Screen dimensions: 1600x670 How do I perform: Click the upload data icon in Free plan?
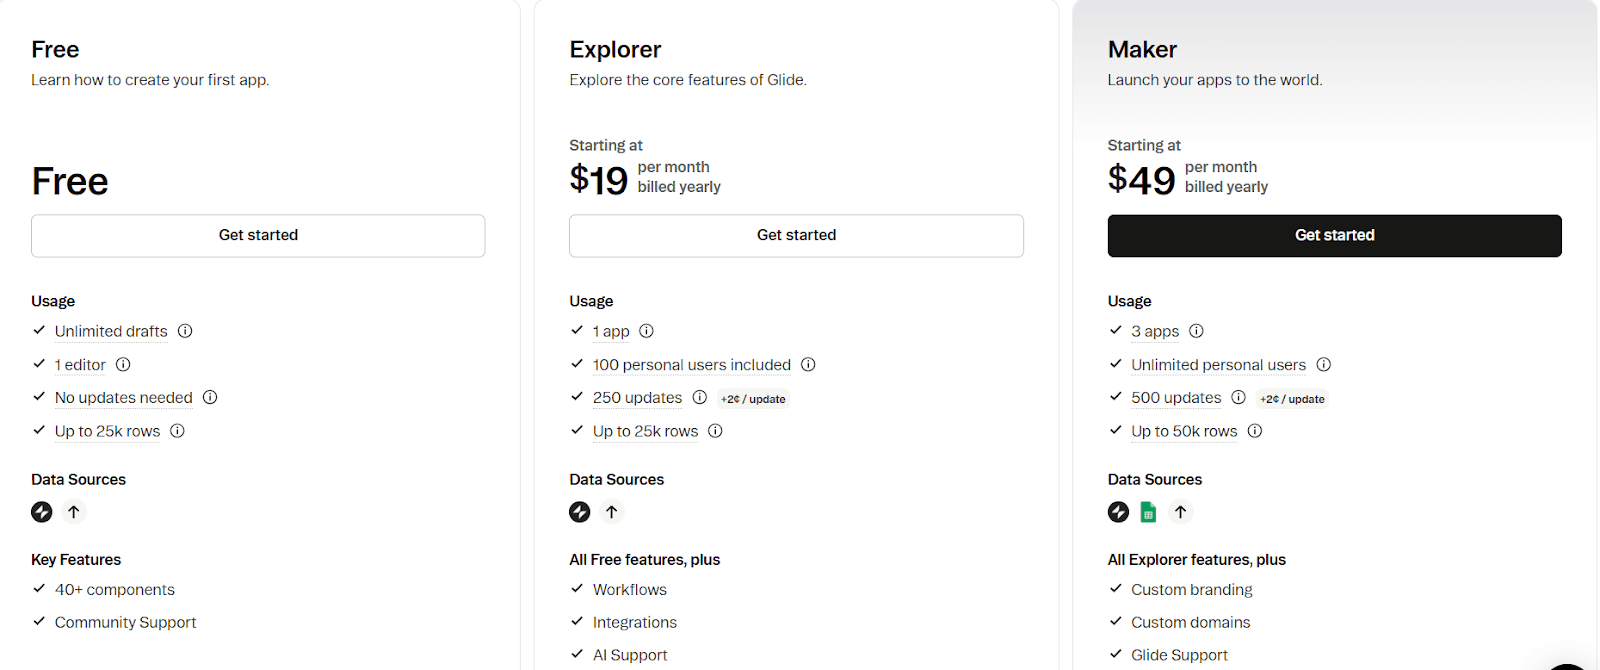pos(73,511)
